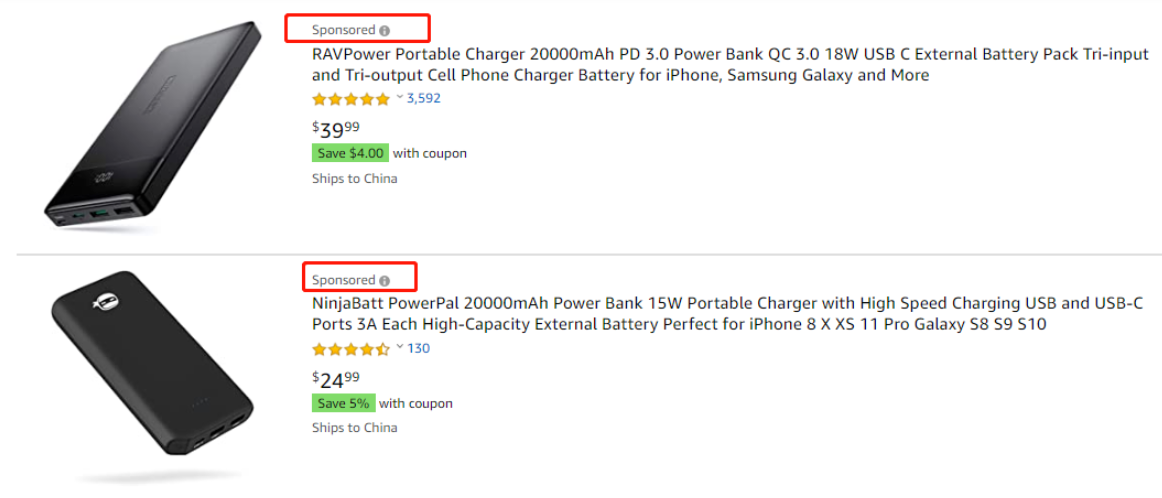Expand the RAVPower rating breakdown chevron
Screen dimensions: 1162x498
coord(400,98)
